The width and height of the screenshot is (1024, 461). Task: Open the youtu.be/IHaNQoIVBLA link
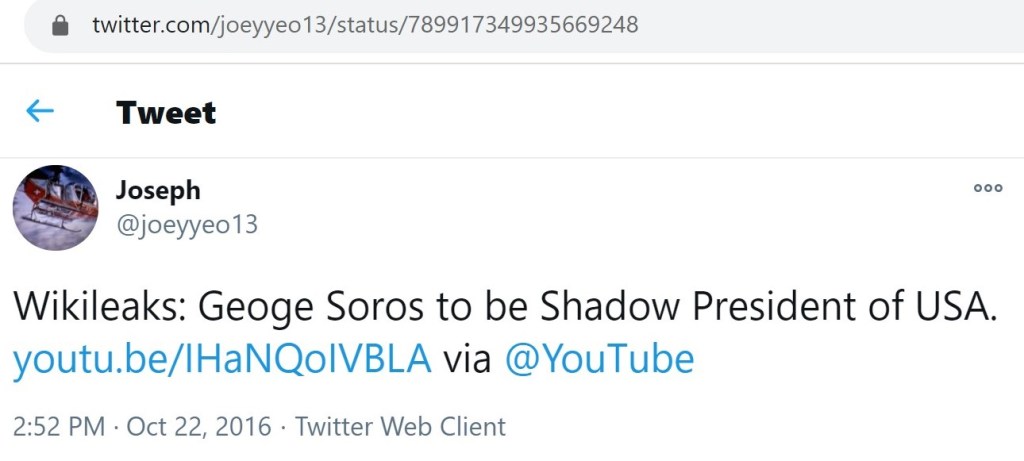pos(222,359)
